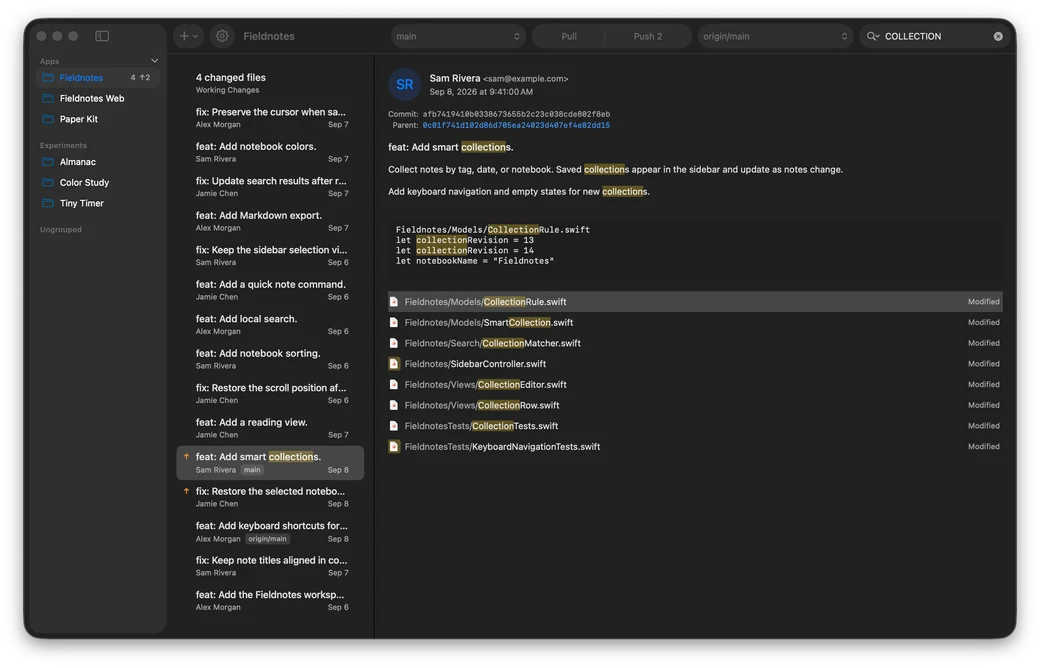Click file icon of CollectionRow.swift
The width and height of the screenshot is (1040, 668).
pyautogui.click(x=394, y=405)
